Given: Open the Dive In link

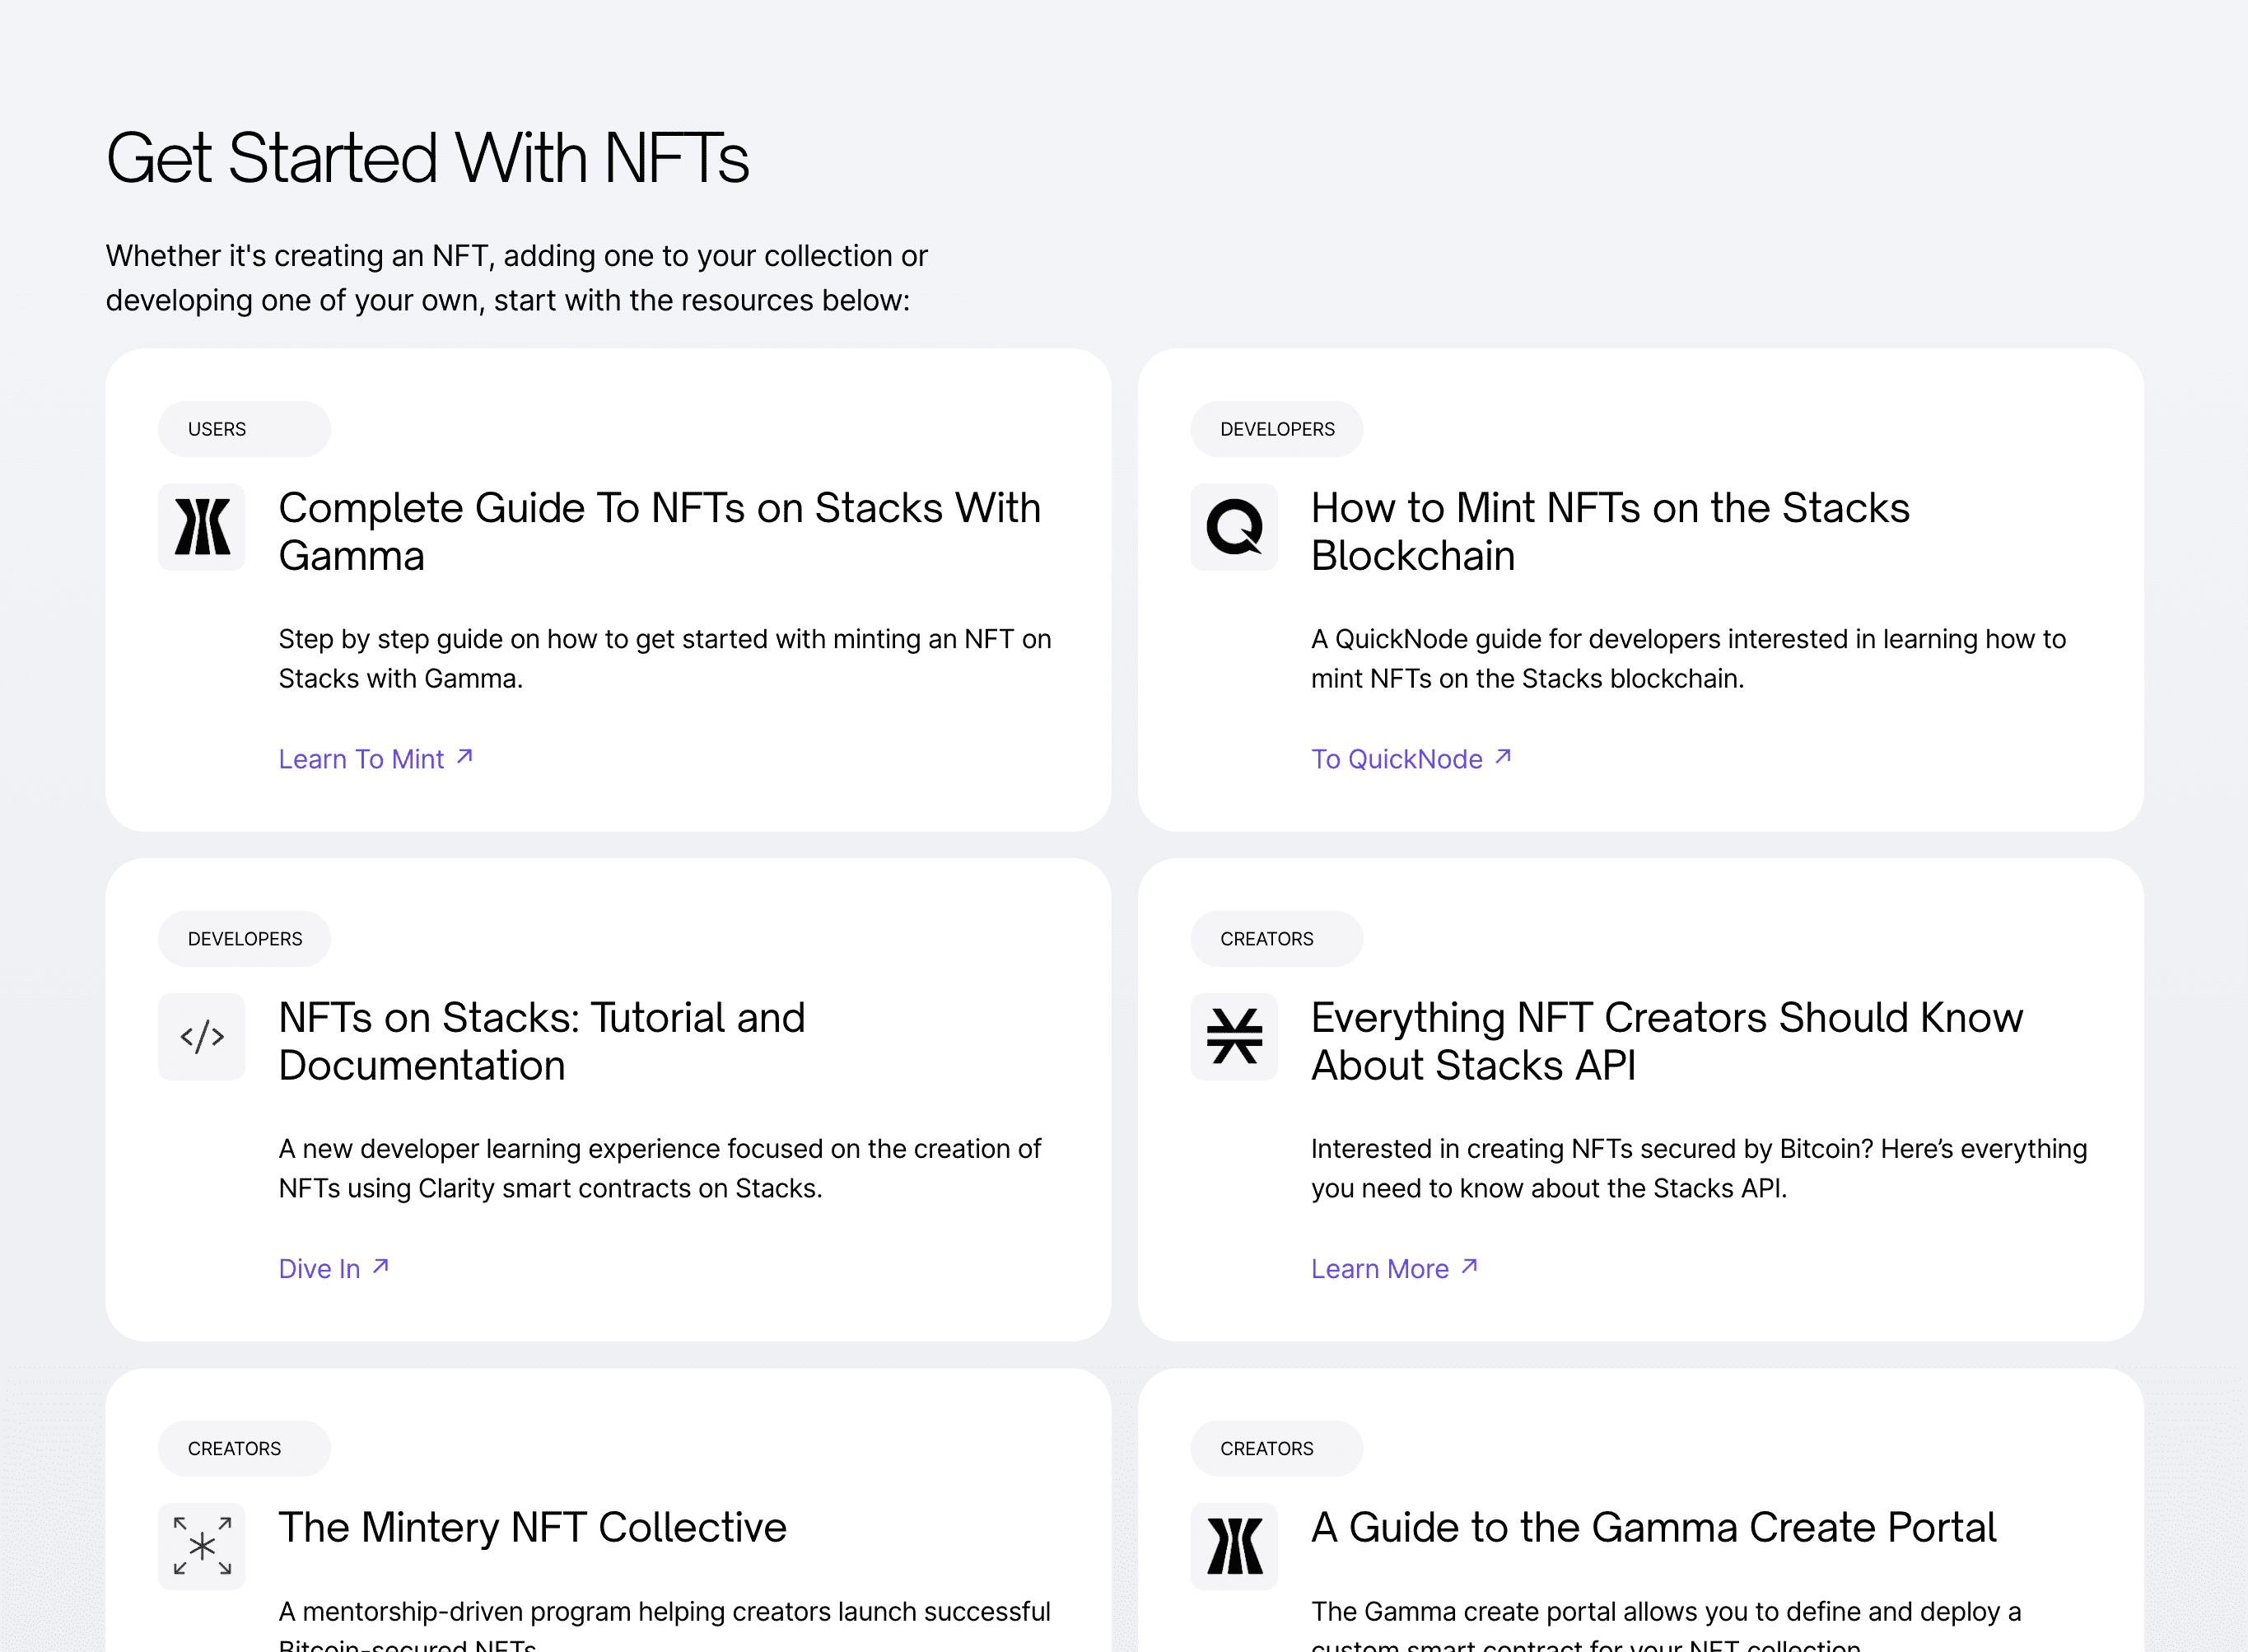Looking at the screenshot, I should pos(334,1269).
